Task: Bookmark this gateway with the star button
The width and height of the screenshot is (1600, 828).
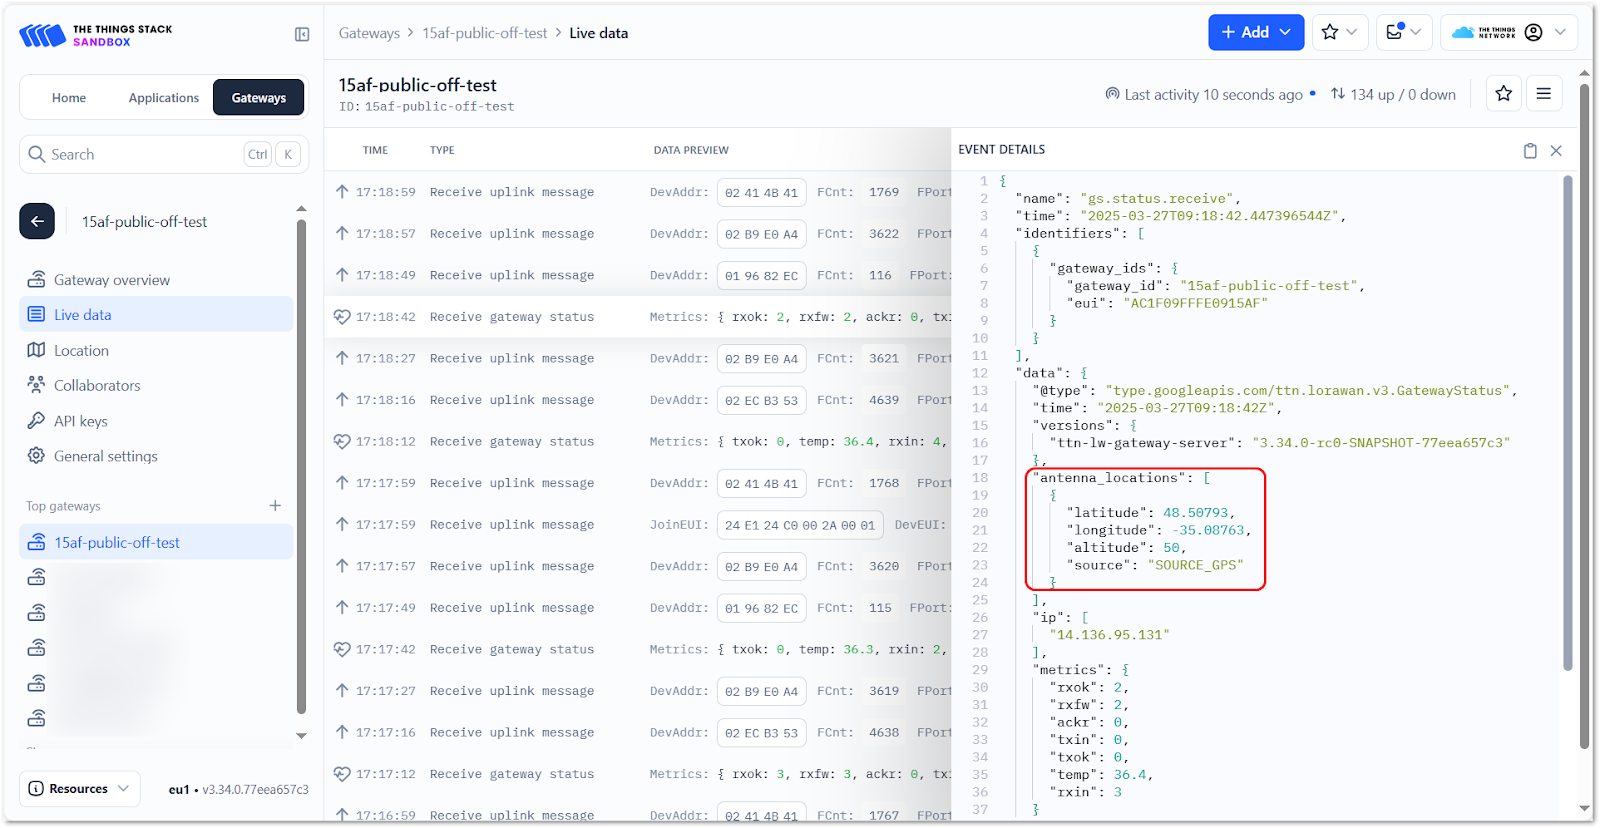Action: pyautogui.click(x=1503, y=94)
